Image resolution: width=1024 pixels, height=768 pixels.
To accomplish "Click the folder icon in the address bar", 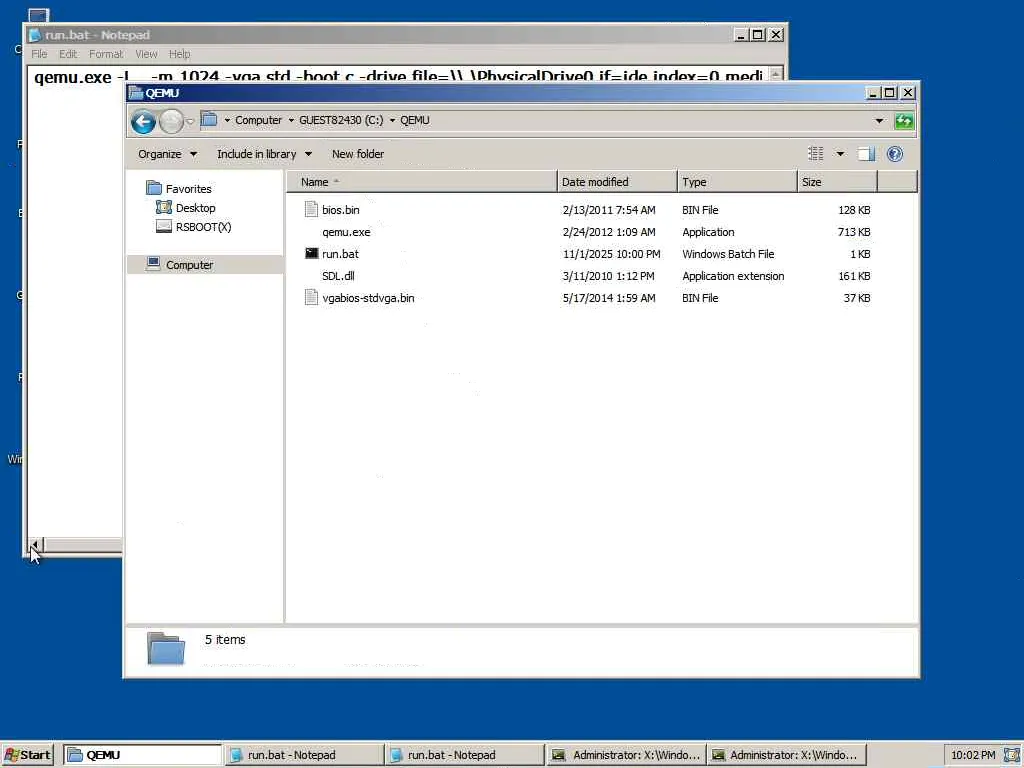I will coord(209,120).
